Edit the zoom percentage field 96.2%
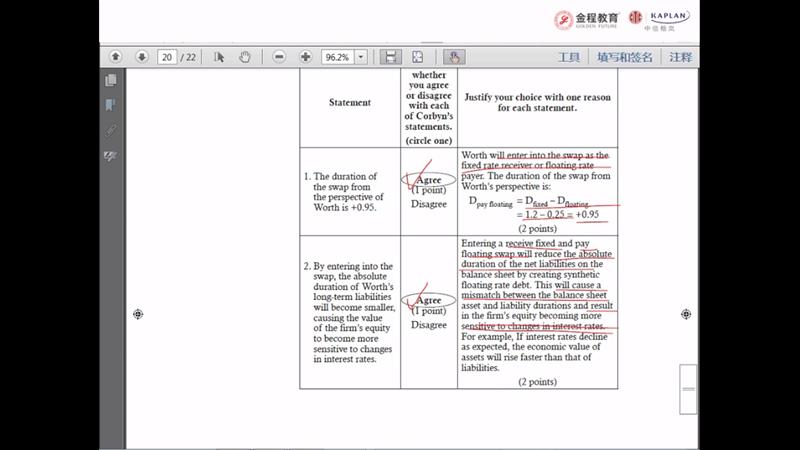 (x=338, y=57)
